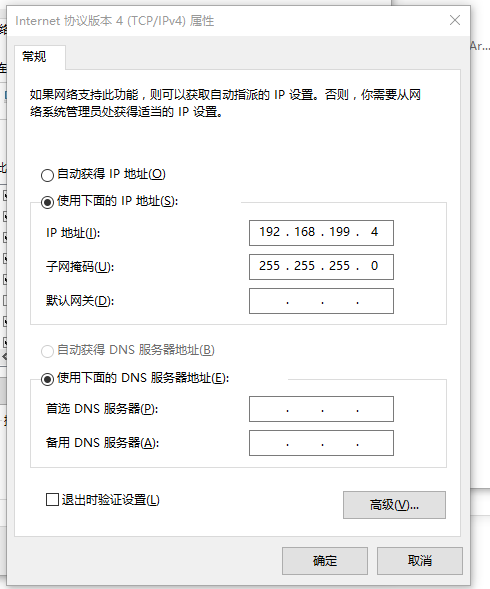Select 自动获得 IP 地址 radio option
Screen dimensions: 490x589
click(47, 175)
